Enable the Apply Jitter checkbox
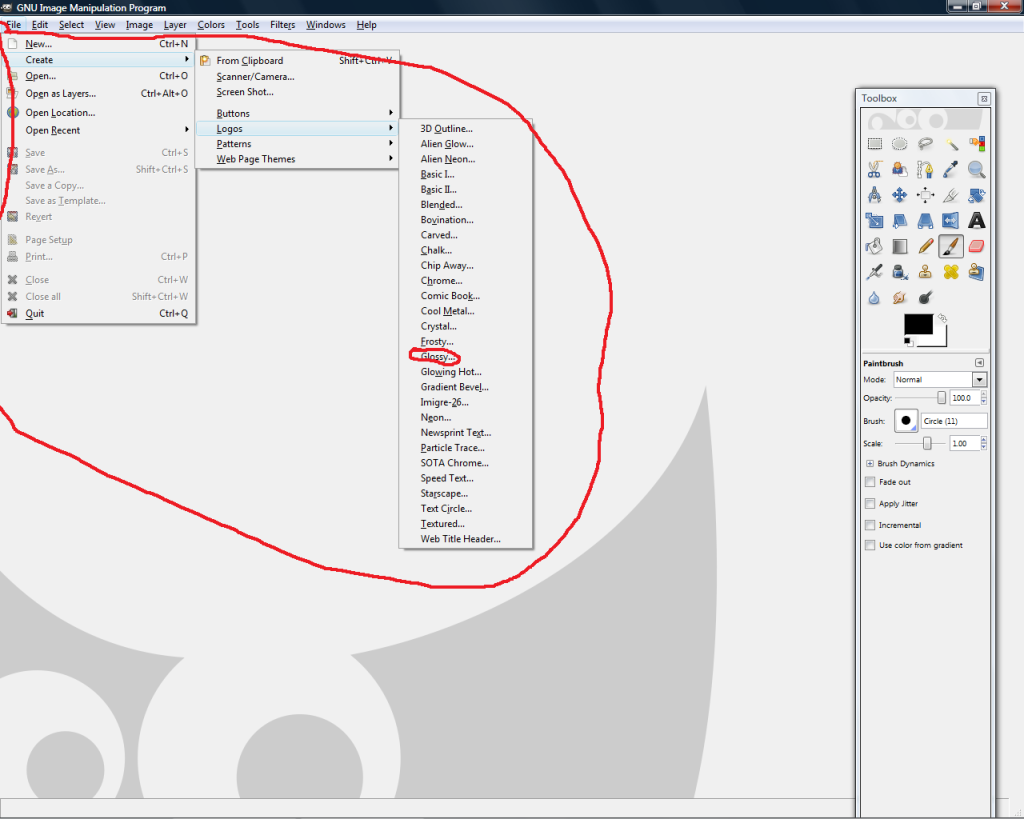Viewport: 1024px width, 819px height. pyautogui.click(x=870, y=504)
